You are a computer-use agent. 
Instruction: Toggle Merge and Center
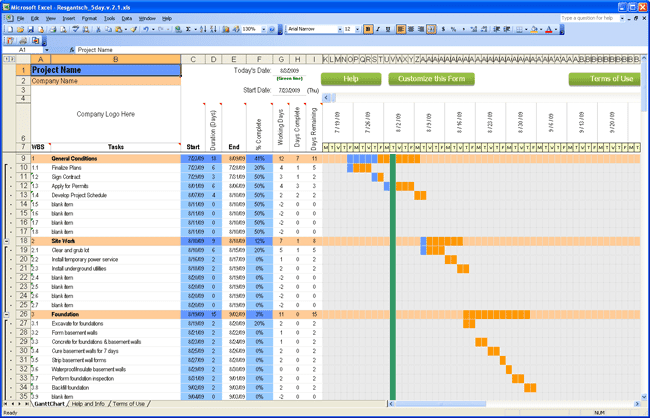point(431,29)
